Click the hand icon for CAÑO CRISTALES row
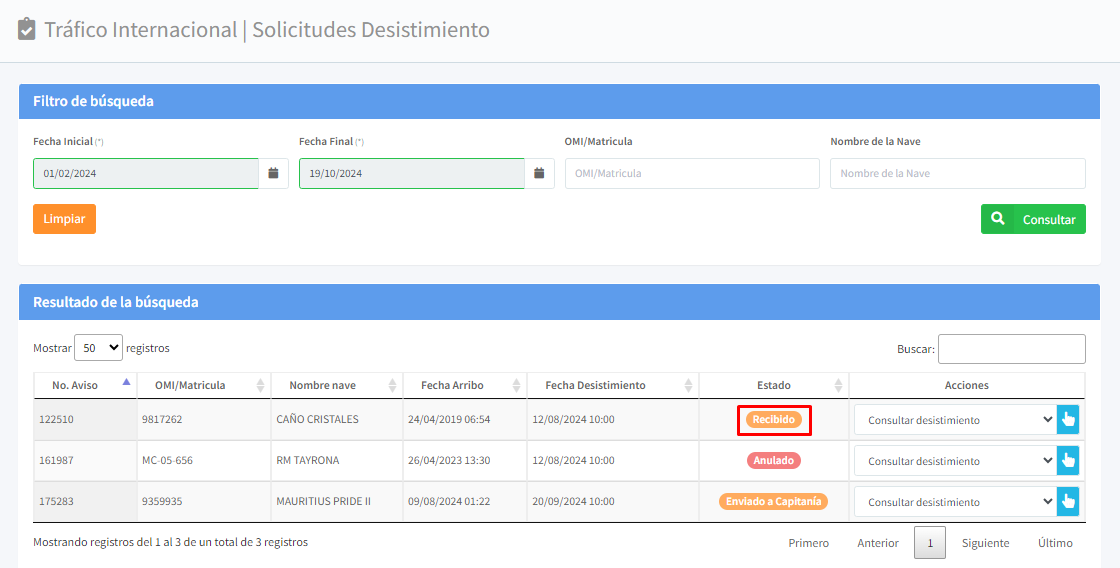Image resolution: width=1120 pixels, height=568 pixels. click(x=1068, y=420)
